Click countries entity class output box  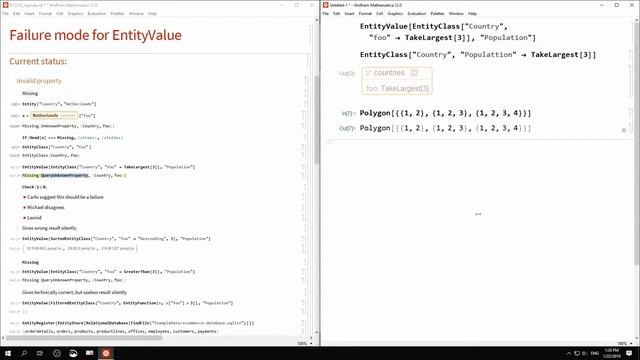point(397,81)
